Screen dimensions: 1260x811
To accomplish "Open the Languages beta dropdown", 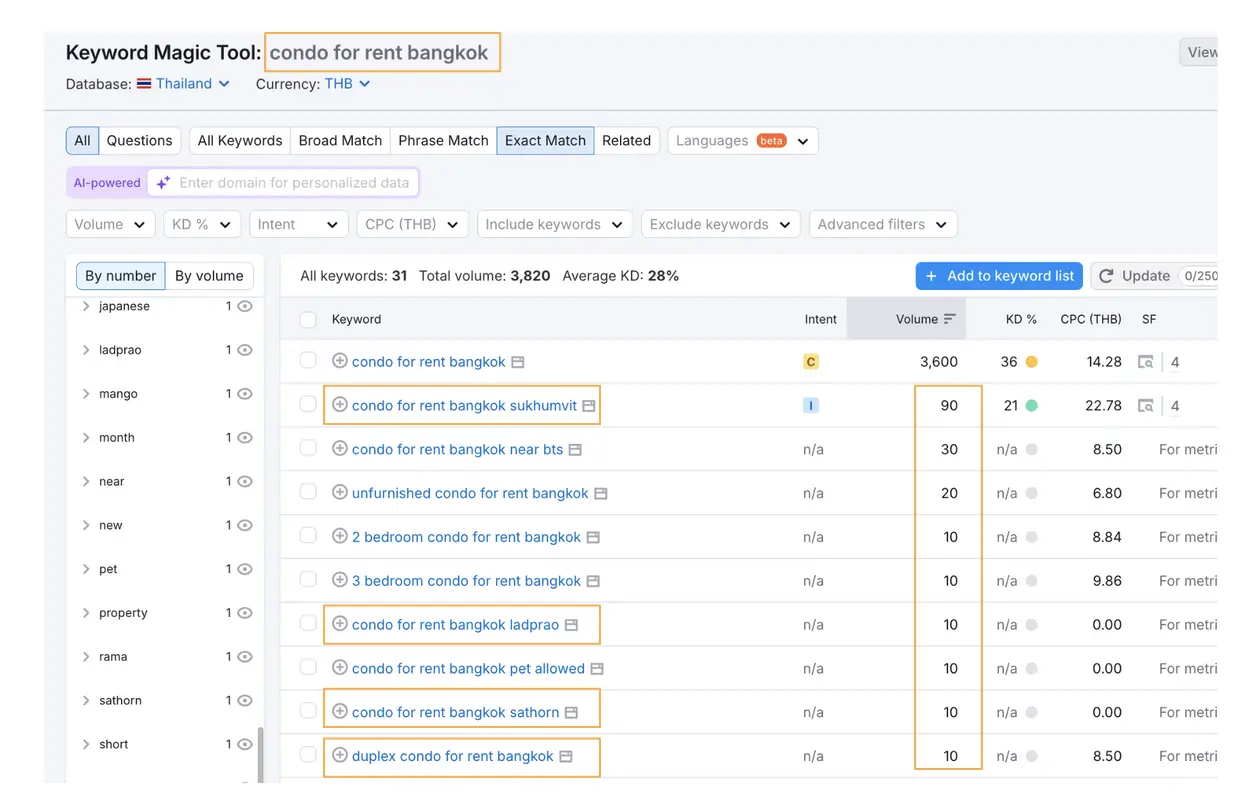I will point(743,141).
